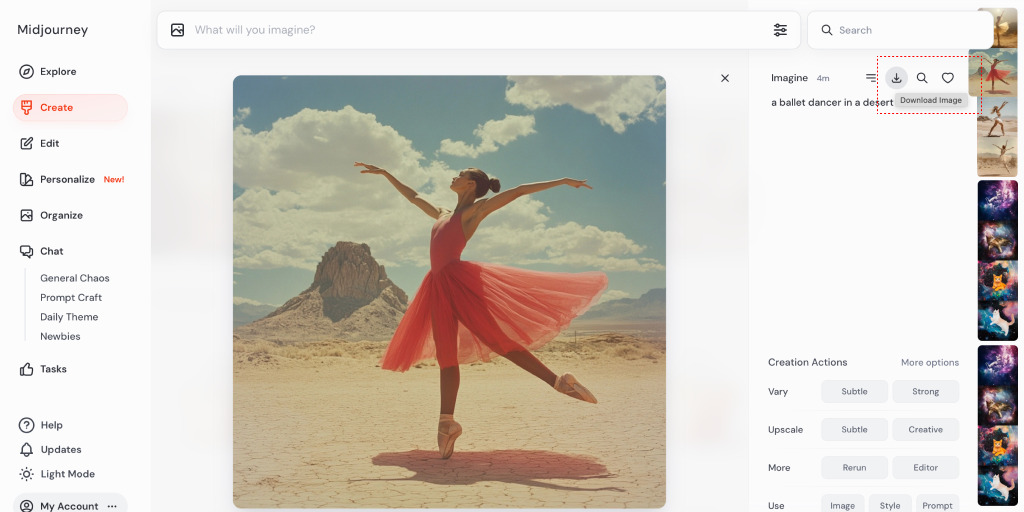Click the Imagine job label
Image resolution: width=1024 pixels, height=512 pixels.
tap(790, 78)
